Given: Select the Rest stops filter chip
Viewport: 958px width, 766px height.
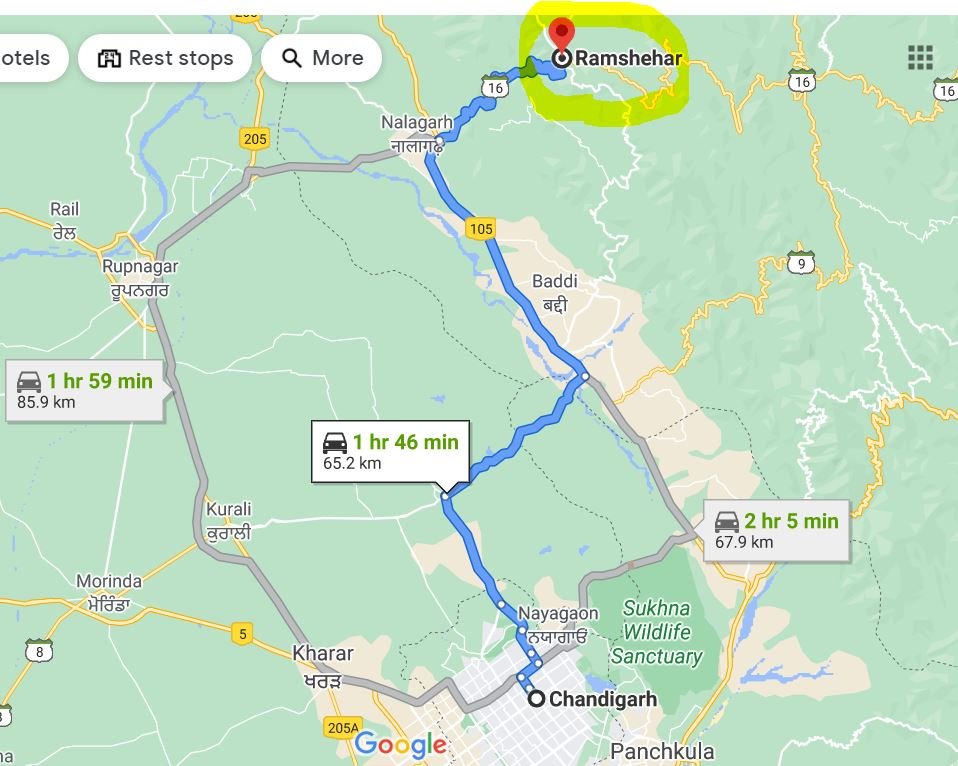Looking at the screenshot, I should (165, 58).
